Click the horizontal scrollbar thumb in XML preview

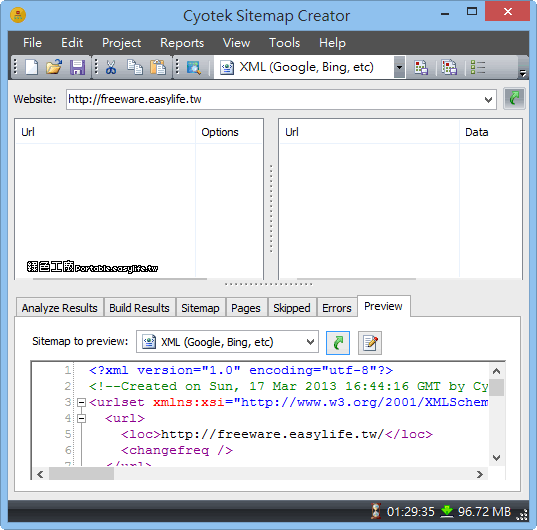[82, 474]
